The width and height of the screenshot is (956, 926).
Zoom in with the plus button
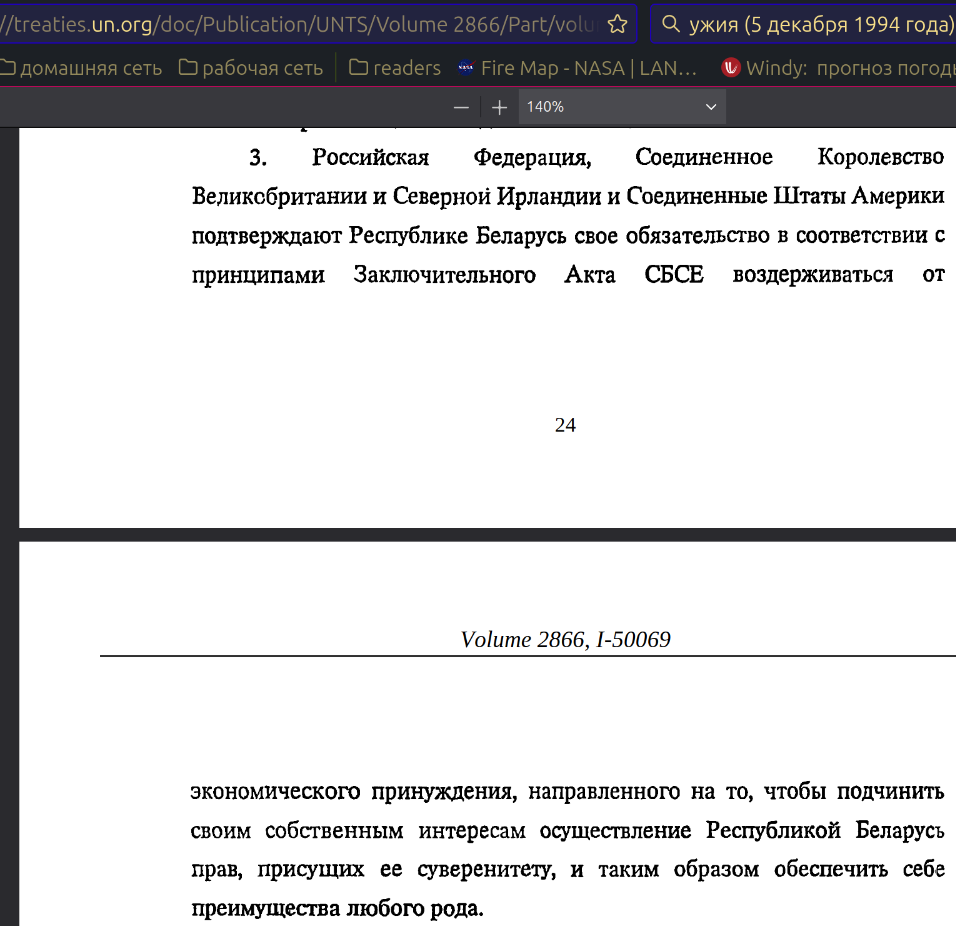(x=499, y=107)
